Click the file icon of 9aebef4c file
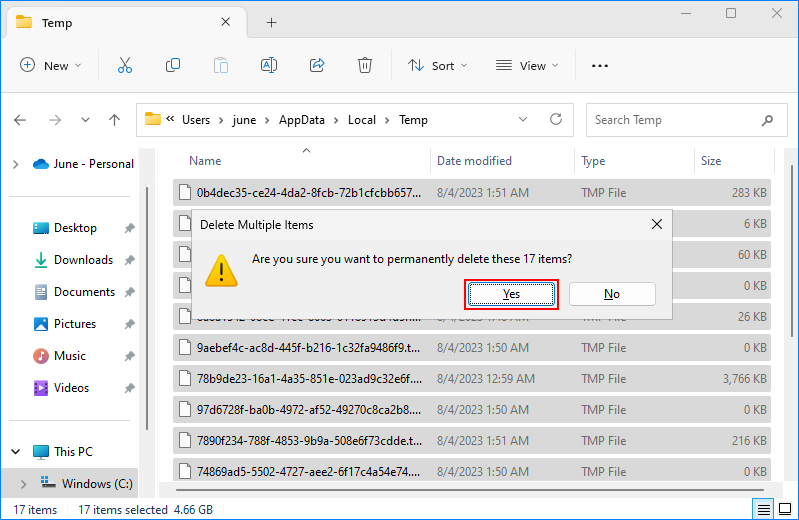 pos(185,347)
